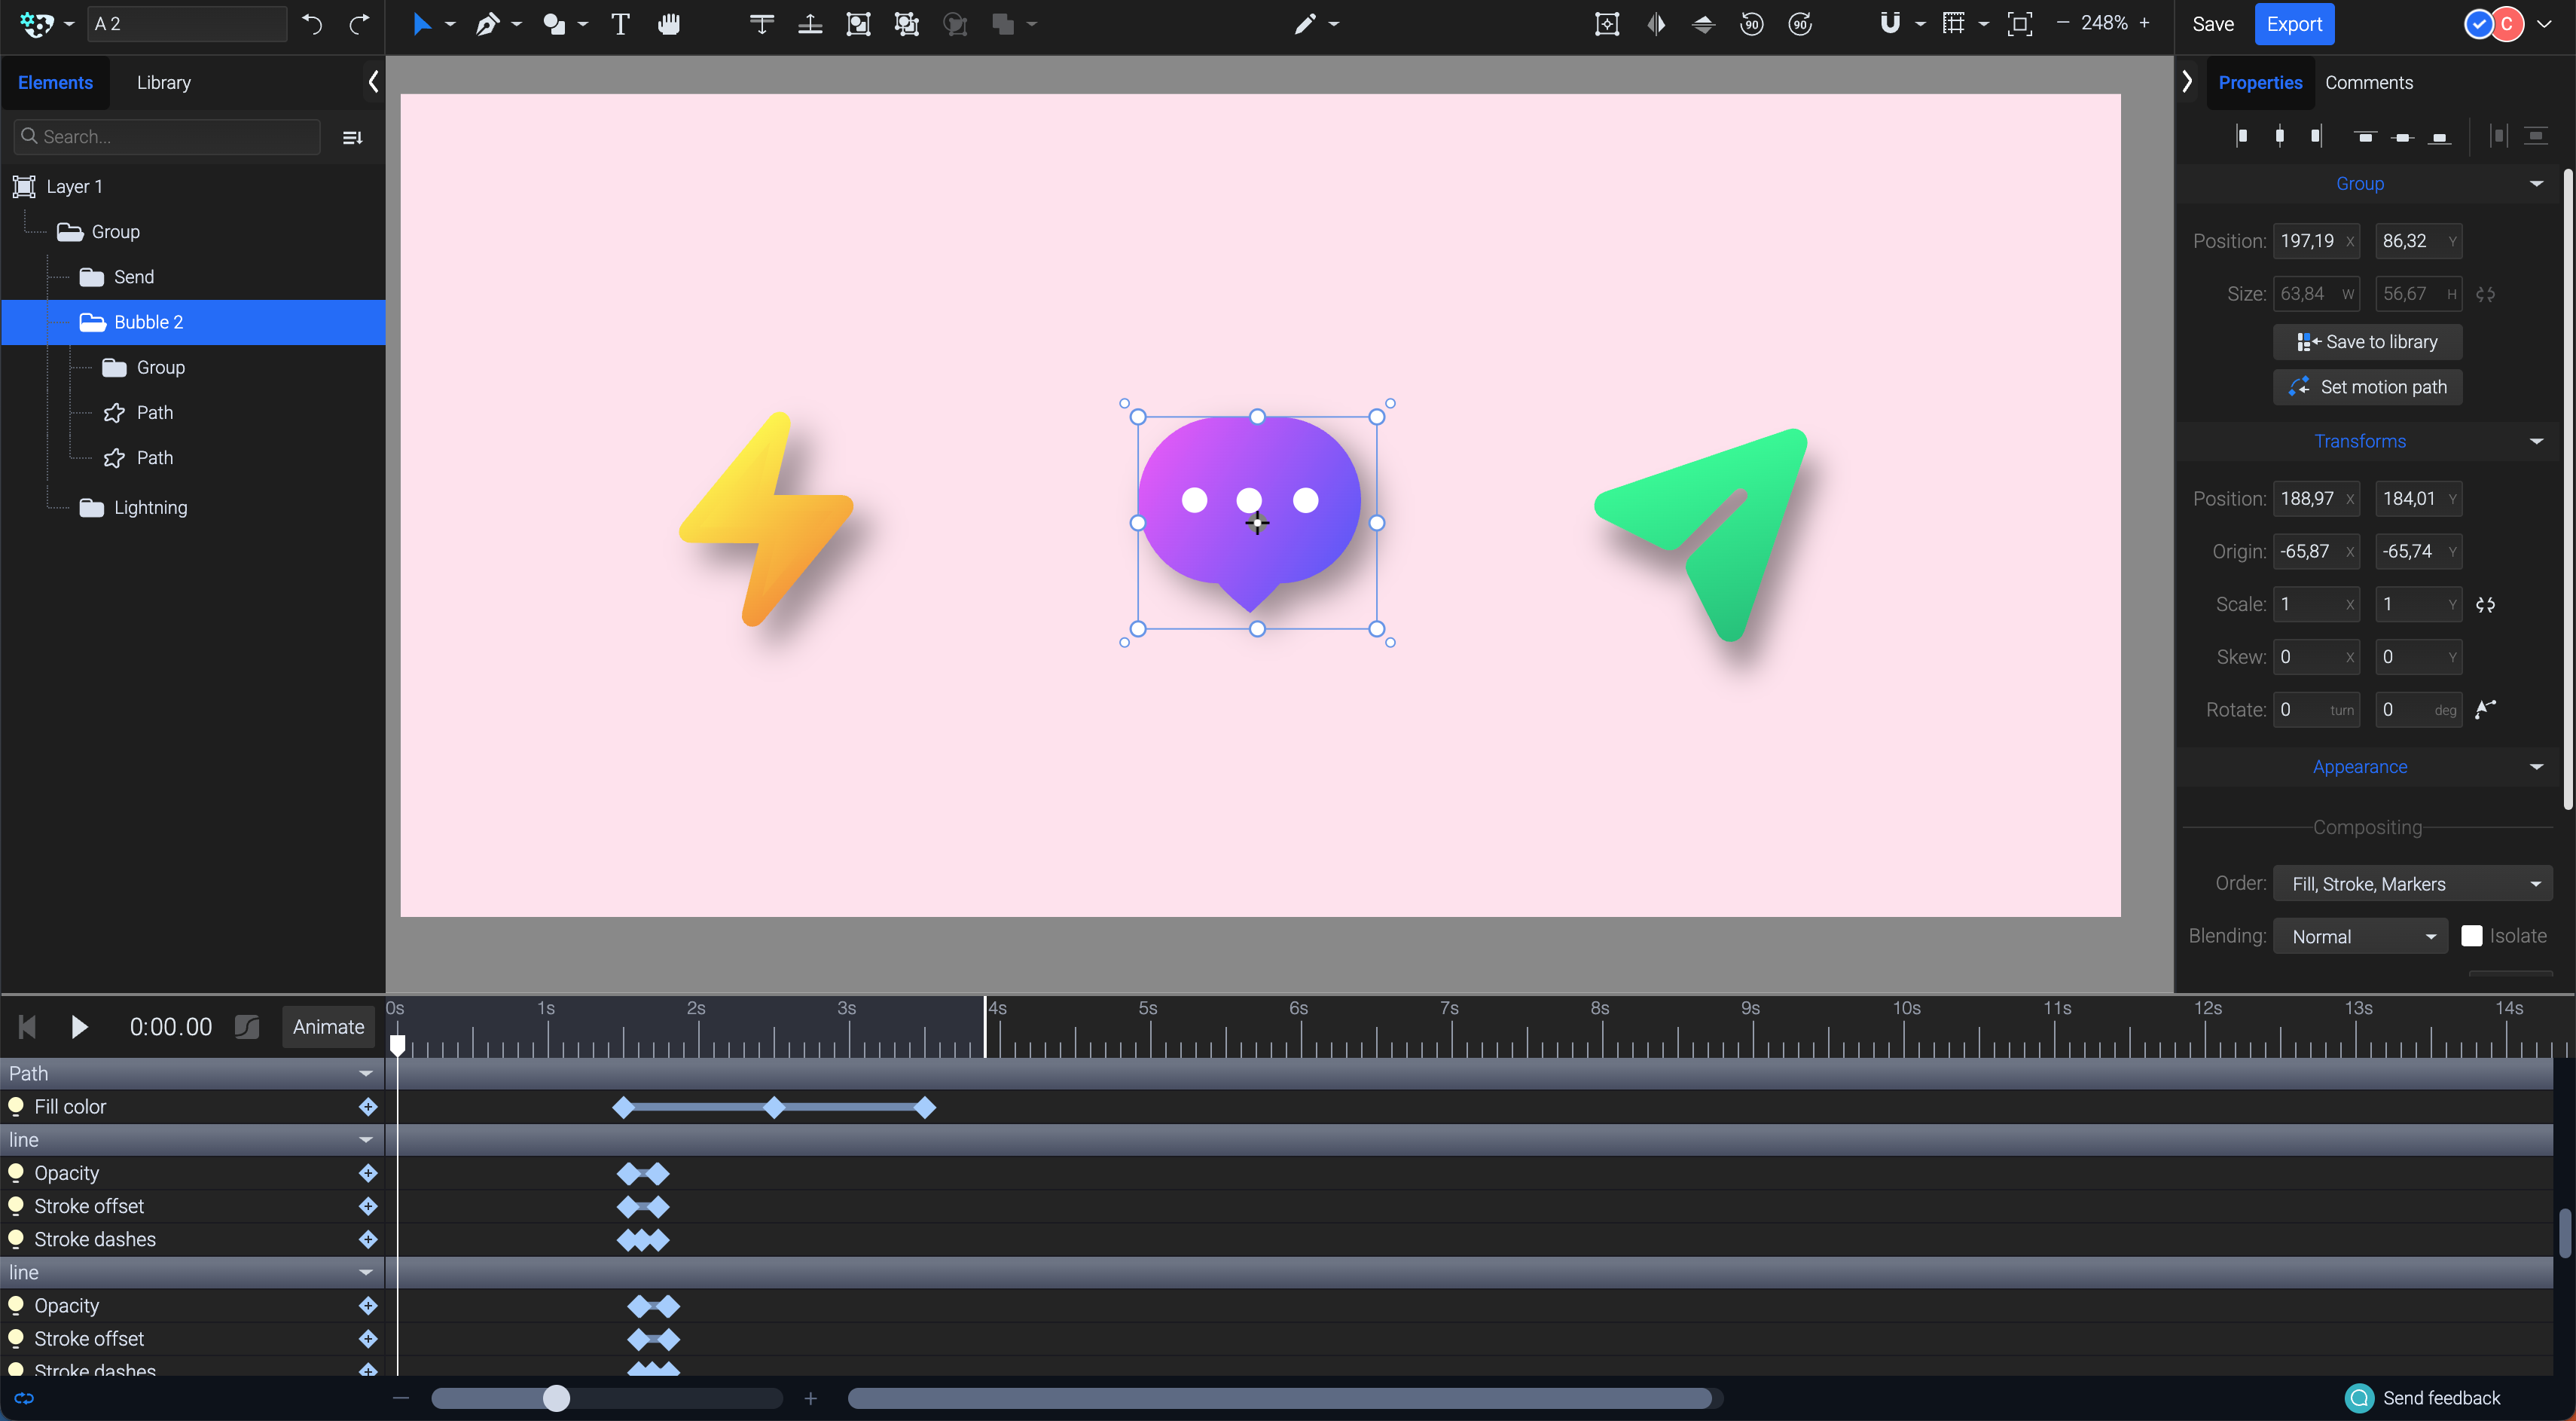
Task: Open compositing Order dropdown
Action: pyautogui.click(x=2412, y=884)
